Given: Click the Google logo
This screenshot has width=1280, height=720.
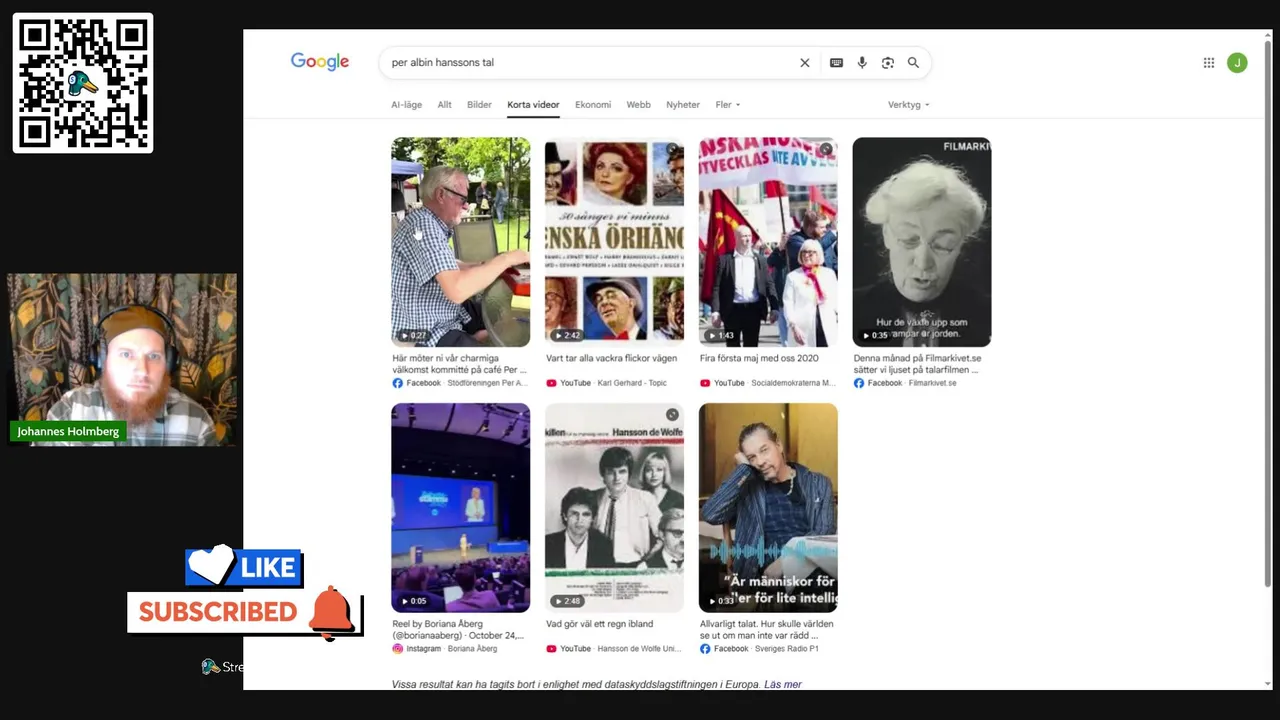Looking at the screenshot, I should pos(320,62).
